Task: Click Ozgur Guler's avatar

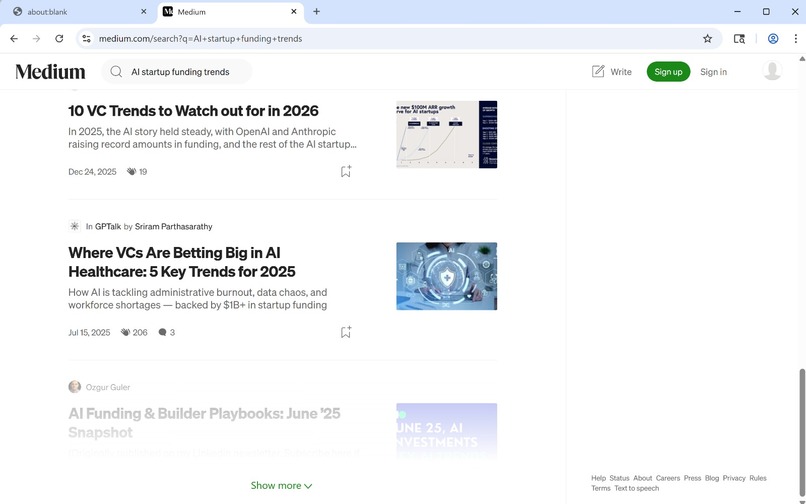Action: 75,387
